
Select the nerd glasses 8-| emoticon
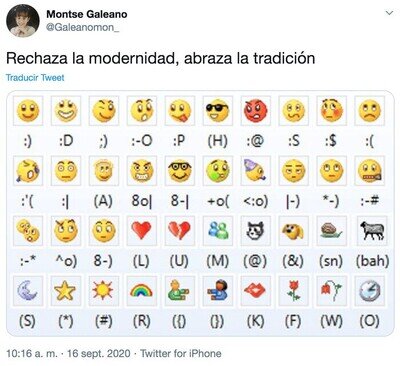click(179, 171)
